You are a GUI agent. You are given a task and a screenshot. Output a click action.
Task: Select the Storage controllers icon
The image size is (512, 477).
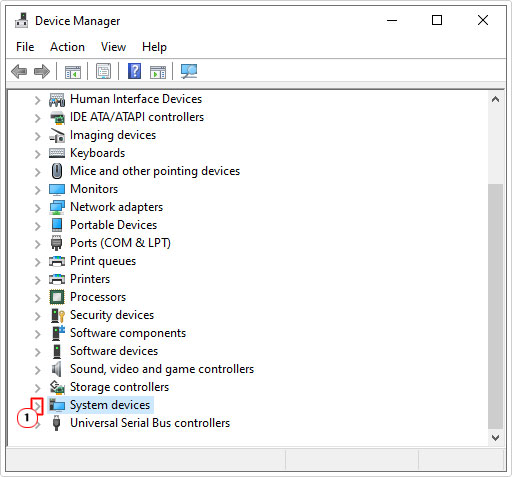click(x=57, y=387)
